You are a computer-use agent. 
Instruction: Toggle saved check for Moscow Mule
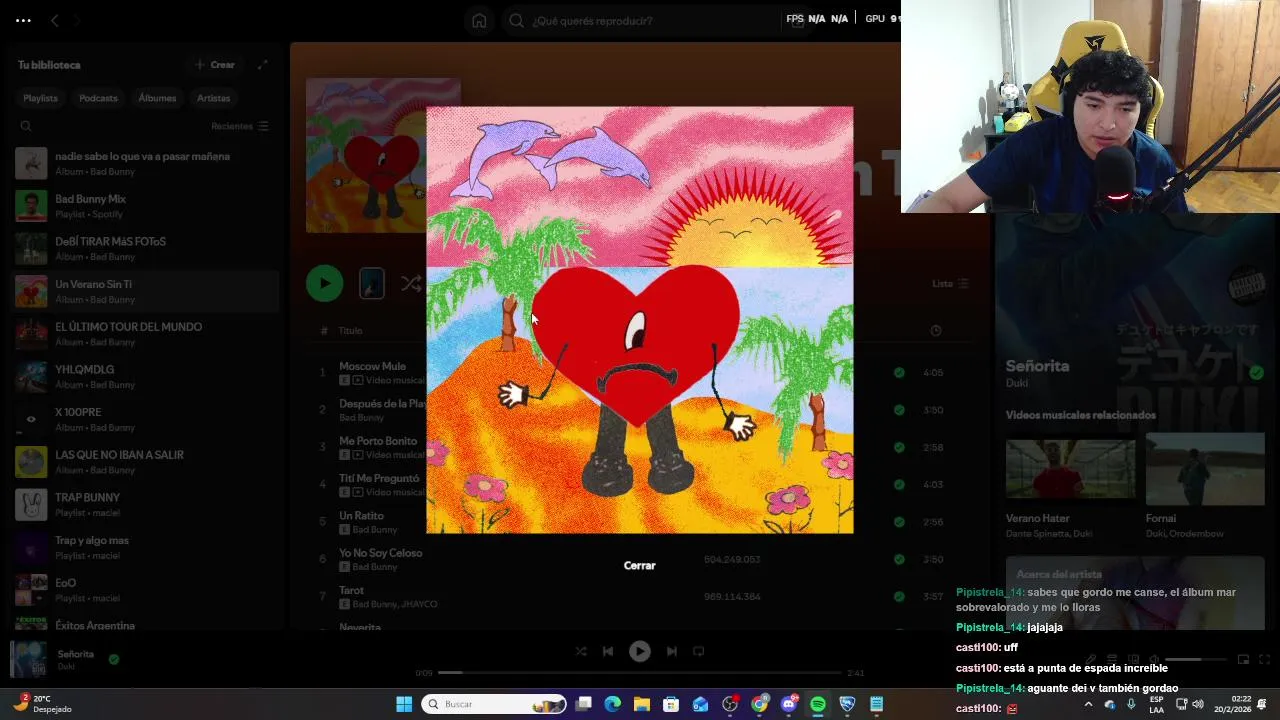(899, 372)
